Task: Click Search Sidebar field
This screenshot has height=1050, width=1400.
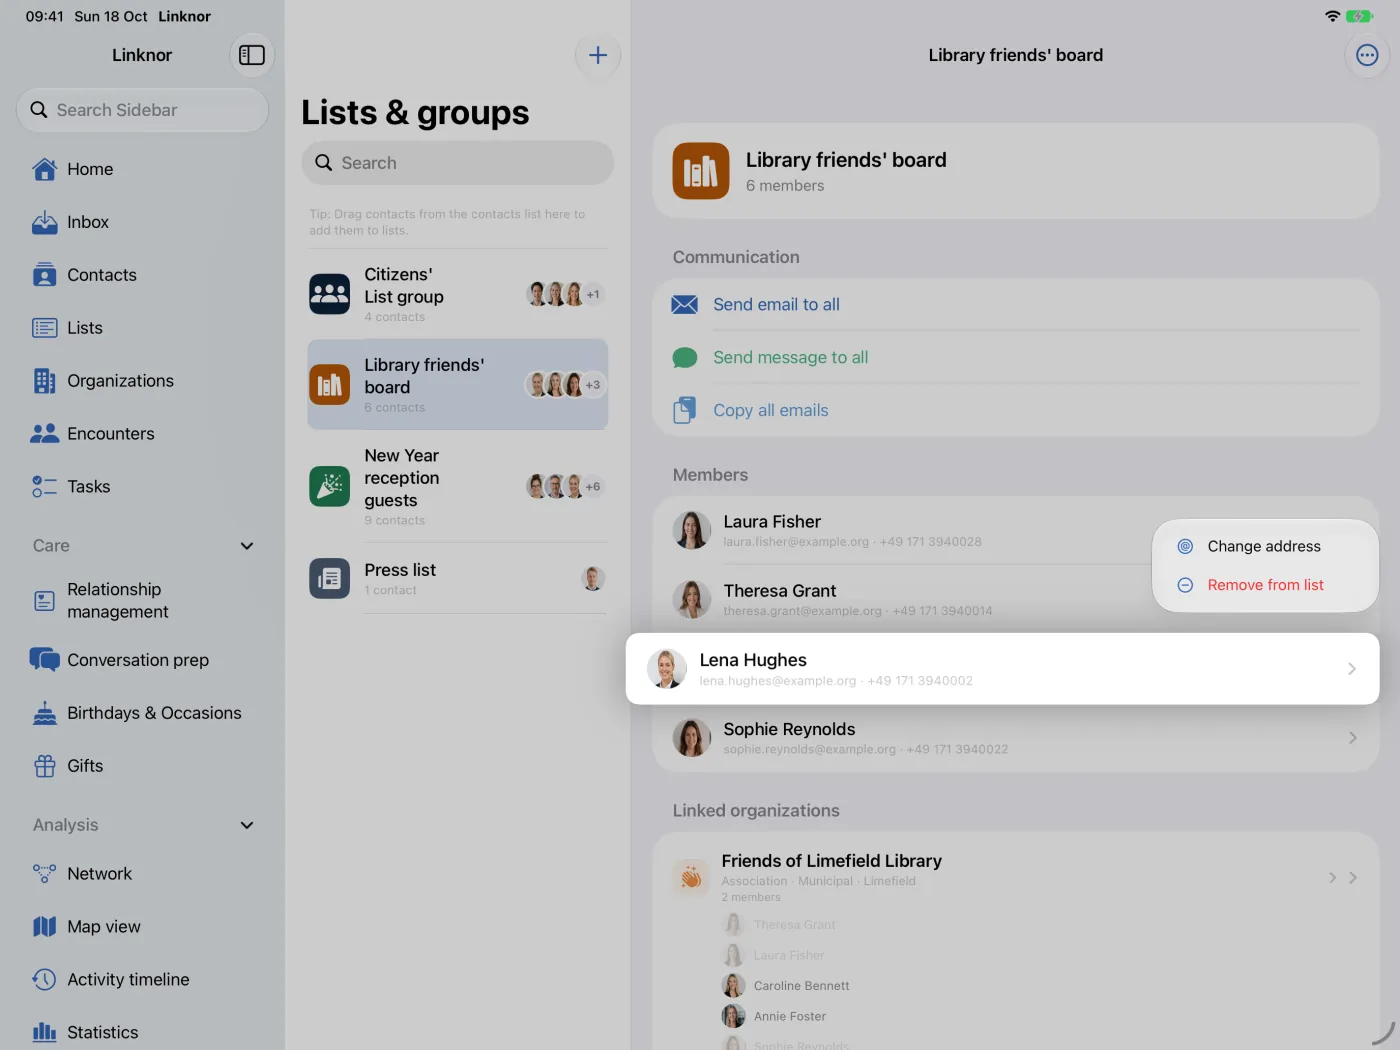Action: [x=143, y=110]
